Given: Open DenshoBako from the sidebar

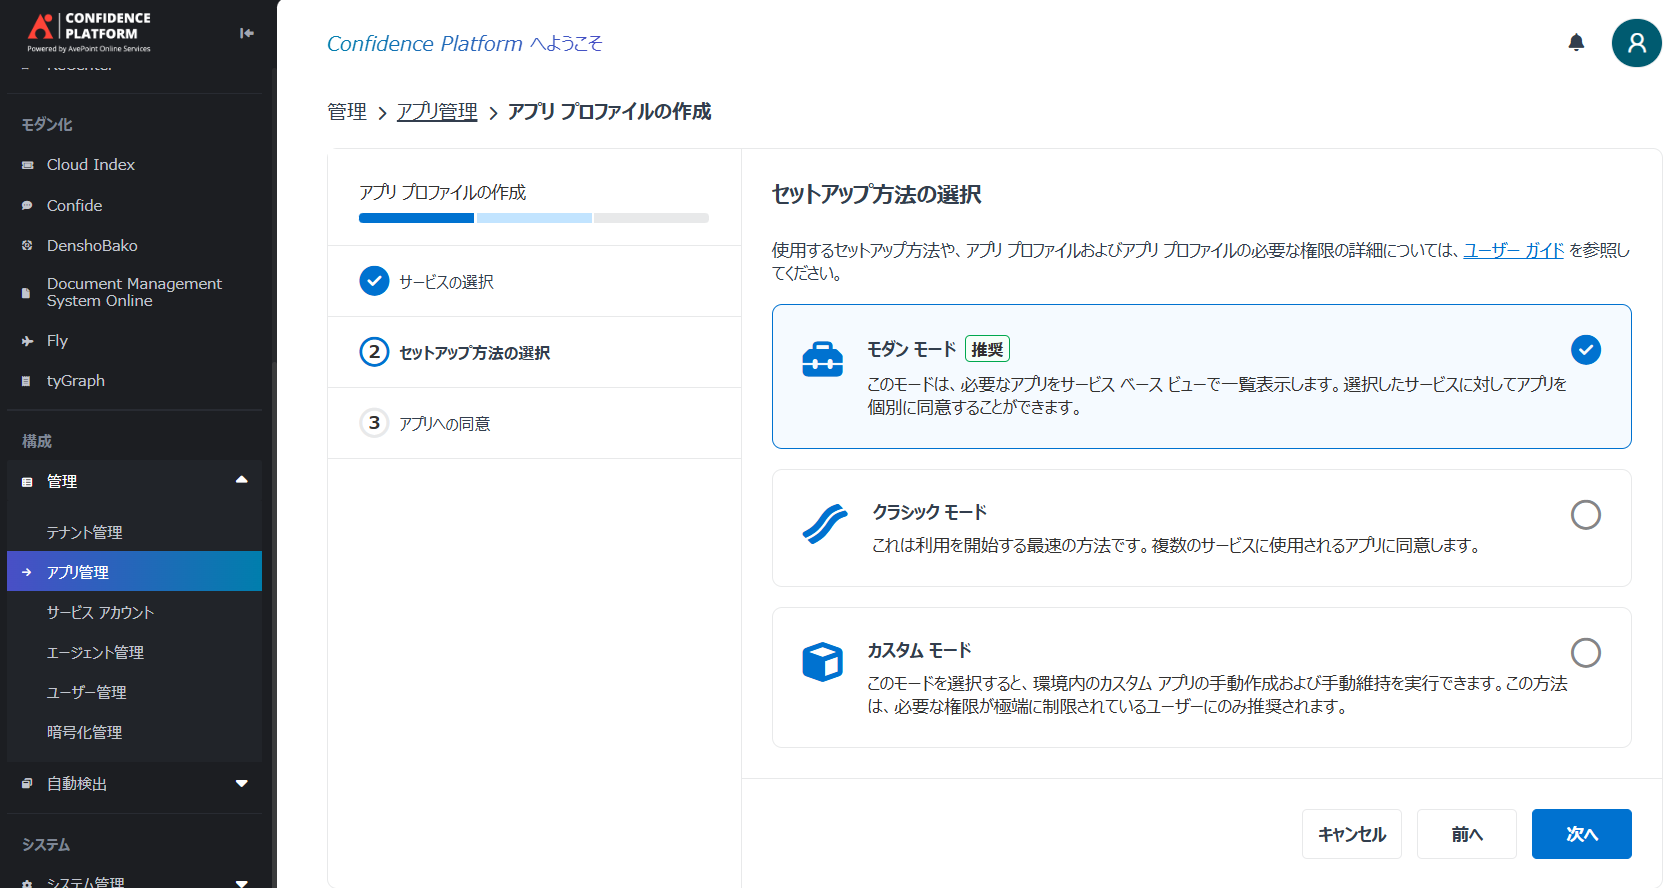Looking at the screenshot, I should click(x=92, y=246).
